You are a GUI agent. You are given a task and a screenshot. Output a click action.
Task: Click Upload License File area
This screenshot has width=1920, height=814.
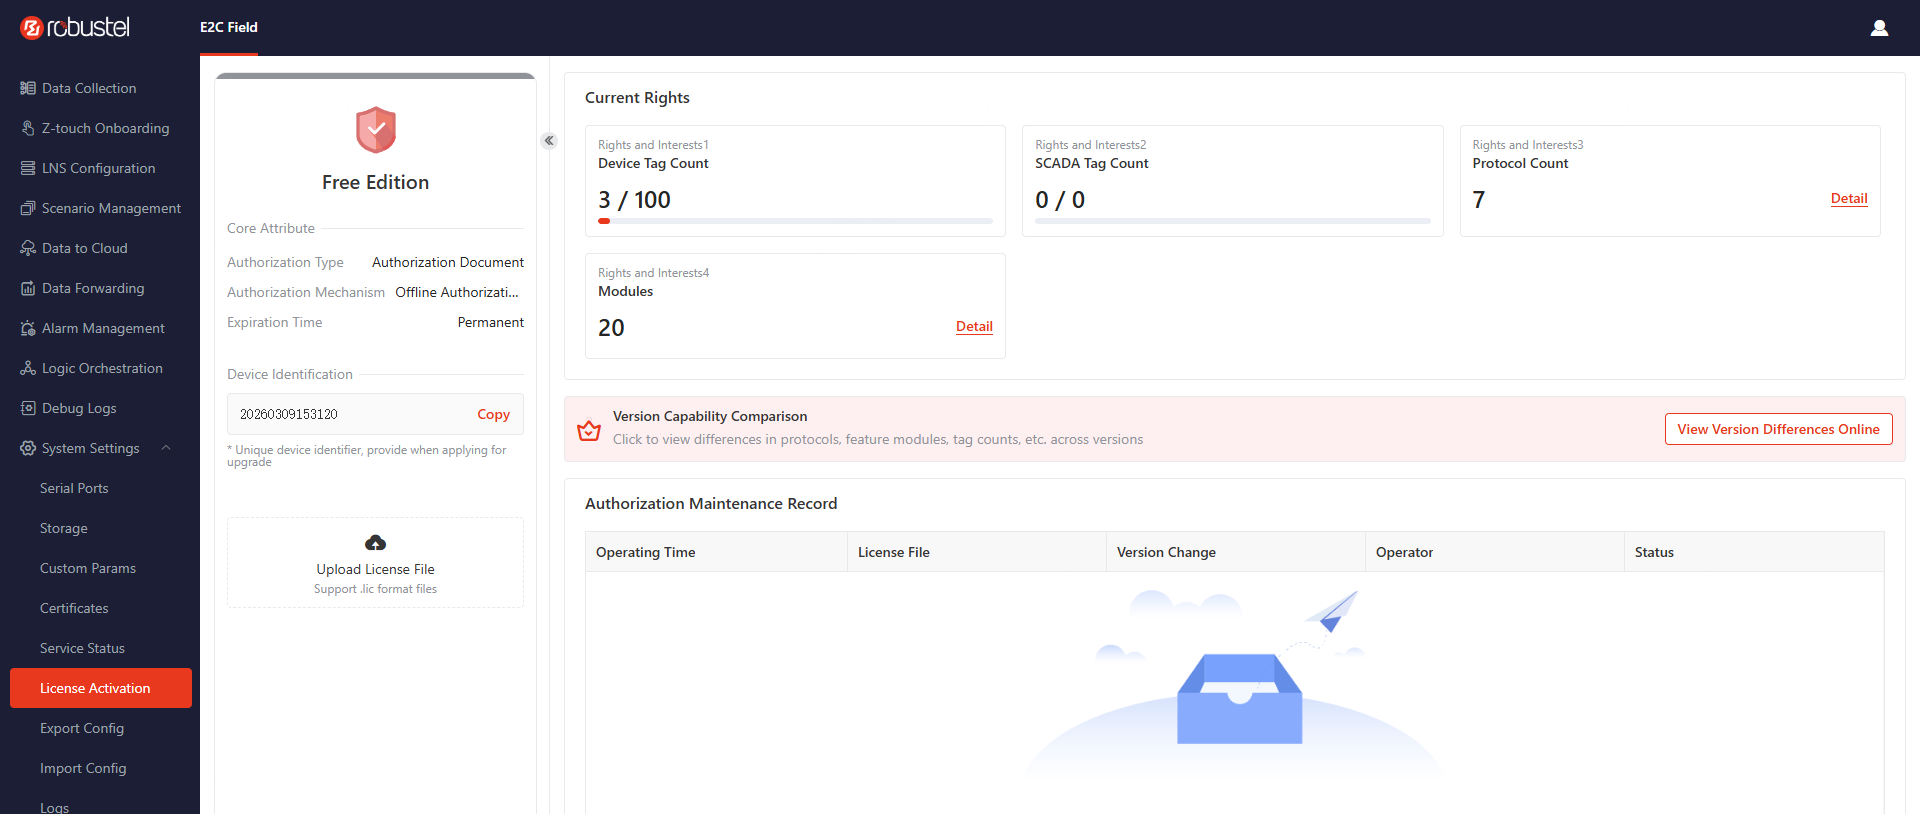tap(375, 562)
